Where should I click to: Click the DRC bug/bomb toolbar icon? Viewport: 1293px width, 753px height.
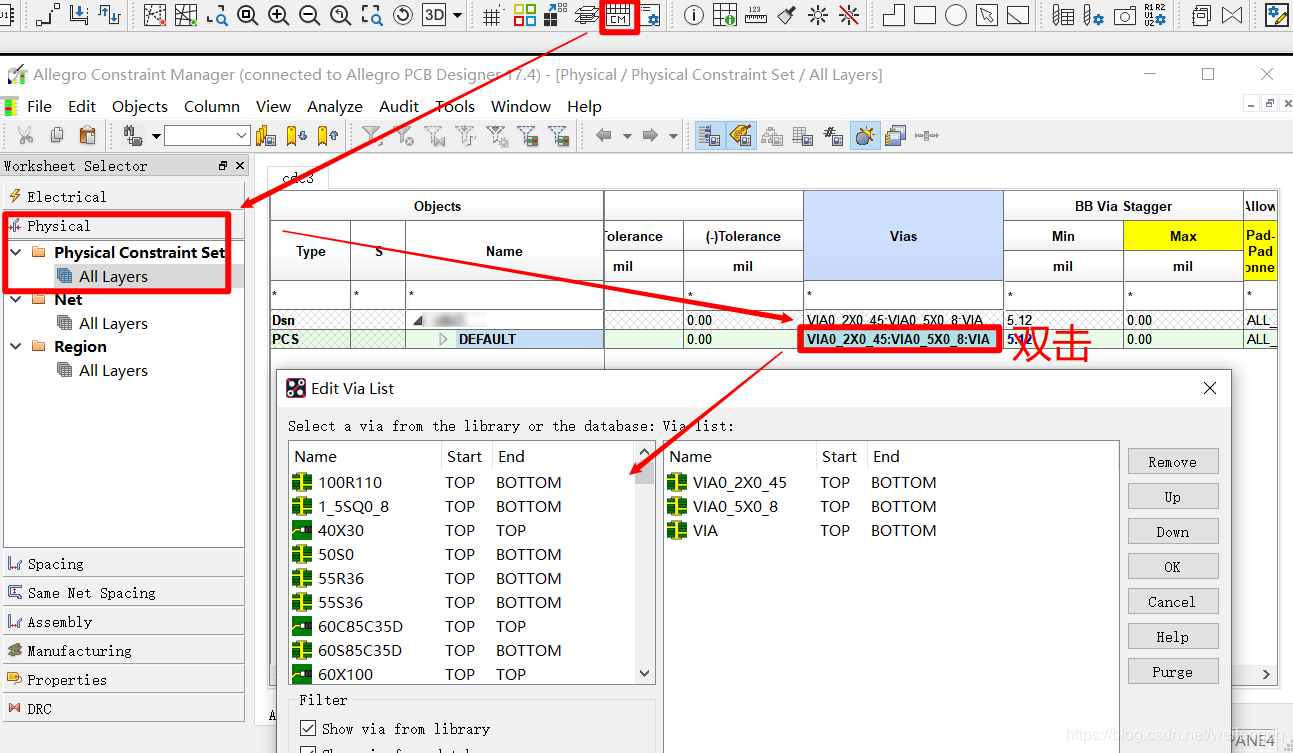(x=865, y=135)
